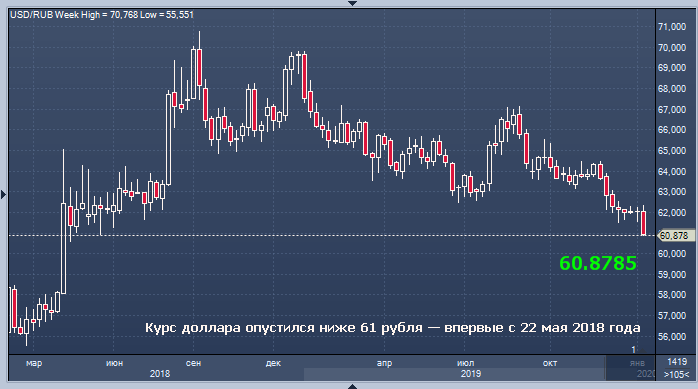698x389 pixels.
Task: Click the 56,000 price axis label
Action: [672, 336]
